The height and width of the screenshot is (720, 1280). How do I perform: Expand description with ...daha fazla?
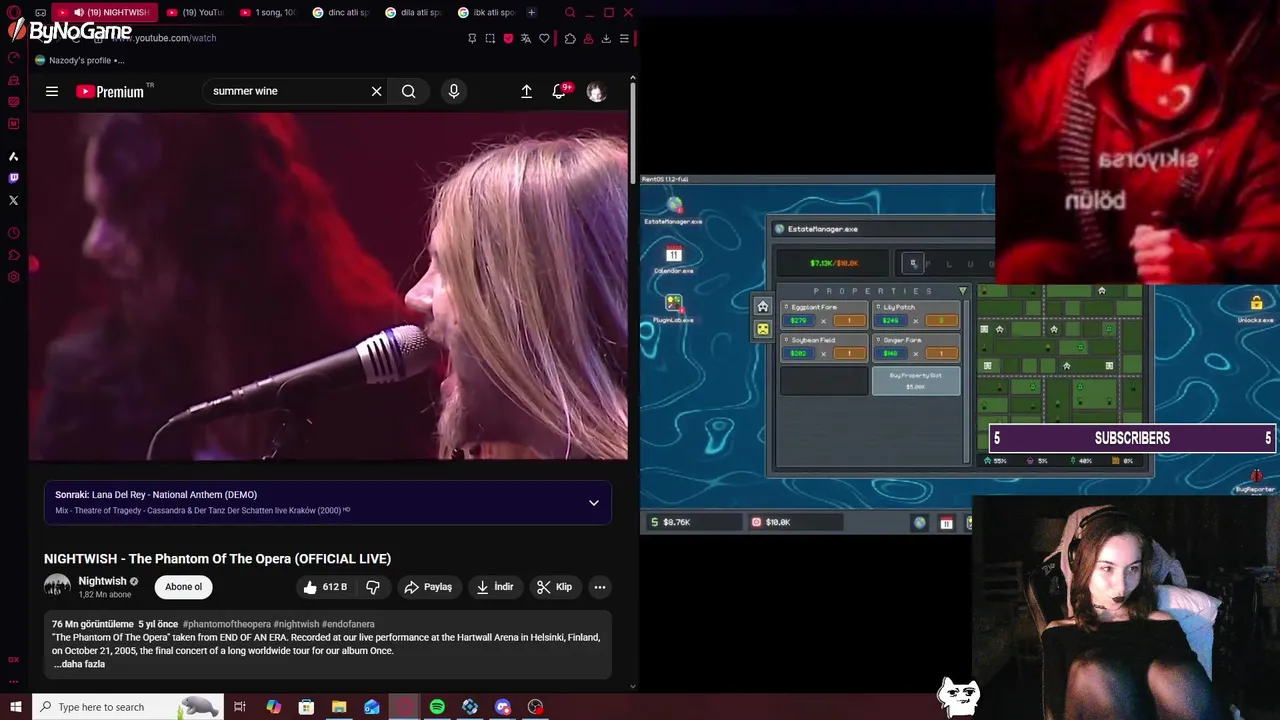pyautogui.click(x=79, y=664)
